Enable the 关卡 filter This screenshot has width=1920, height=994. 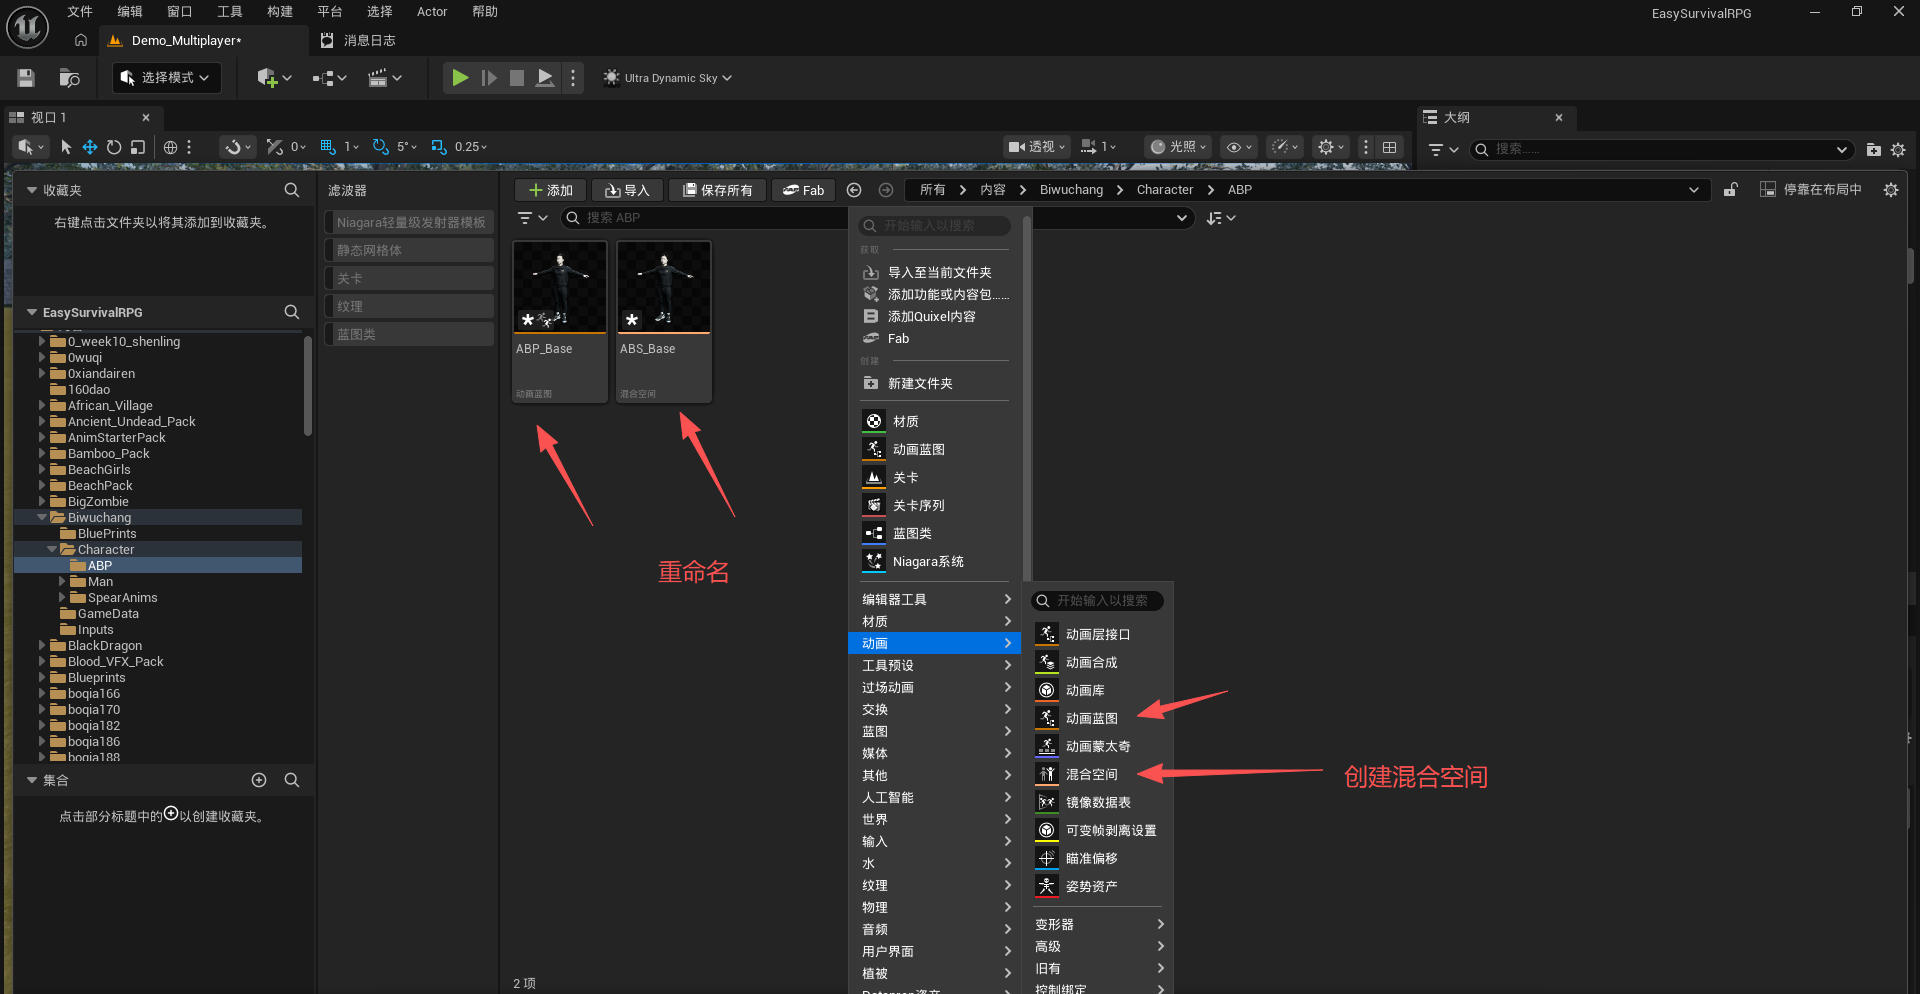[x=409, y=279]
